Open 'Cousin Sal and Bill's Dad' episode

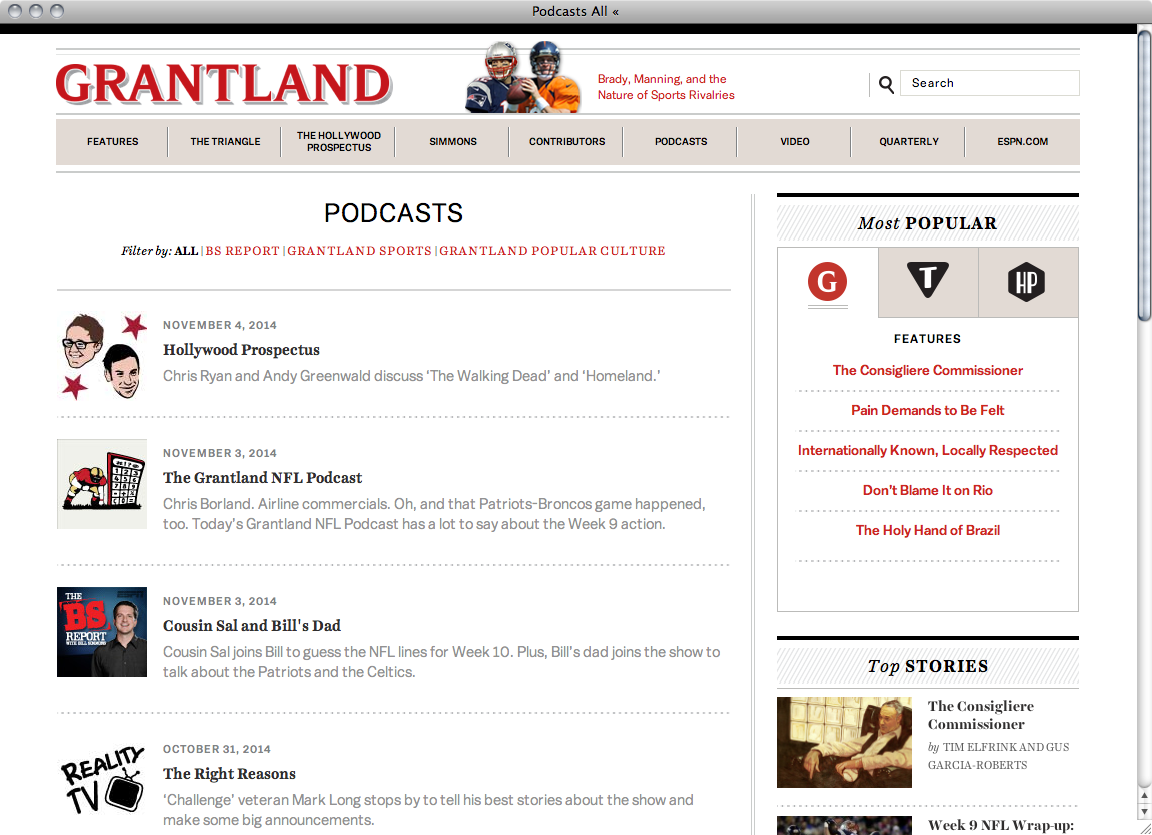coord(252,626)
